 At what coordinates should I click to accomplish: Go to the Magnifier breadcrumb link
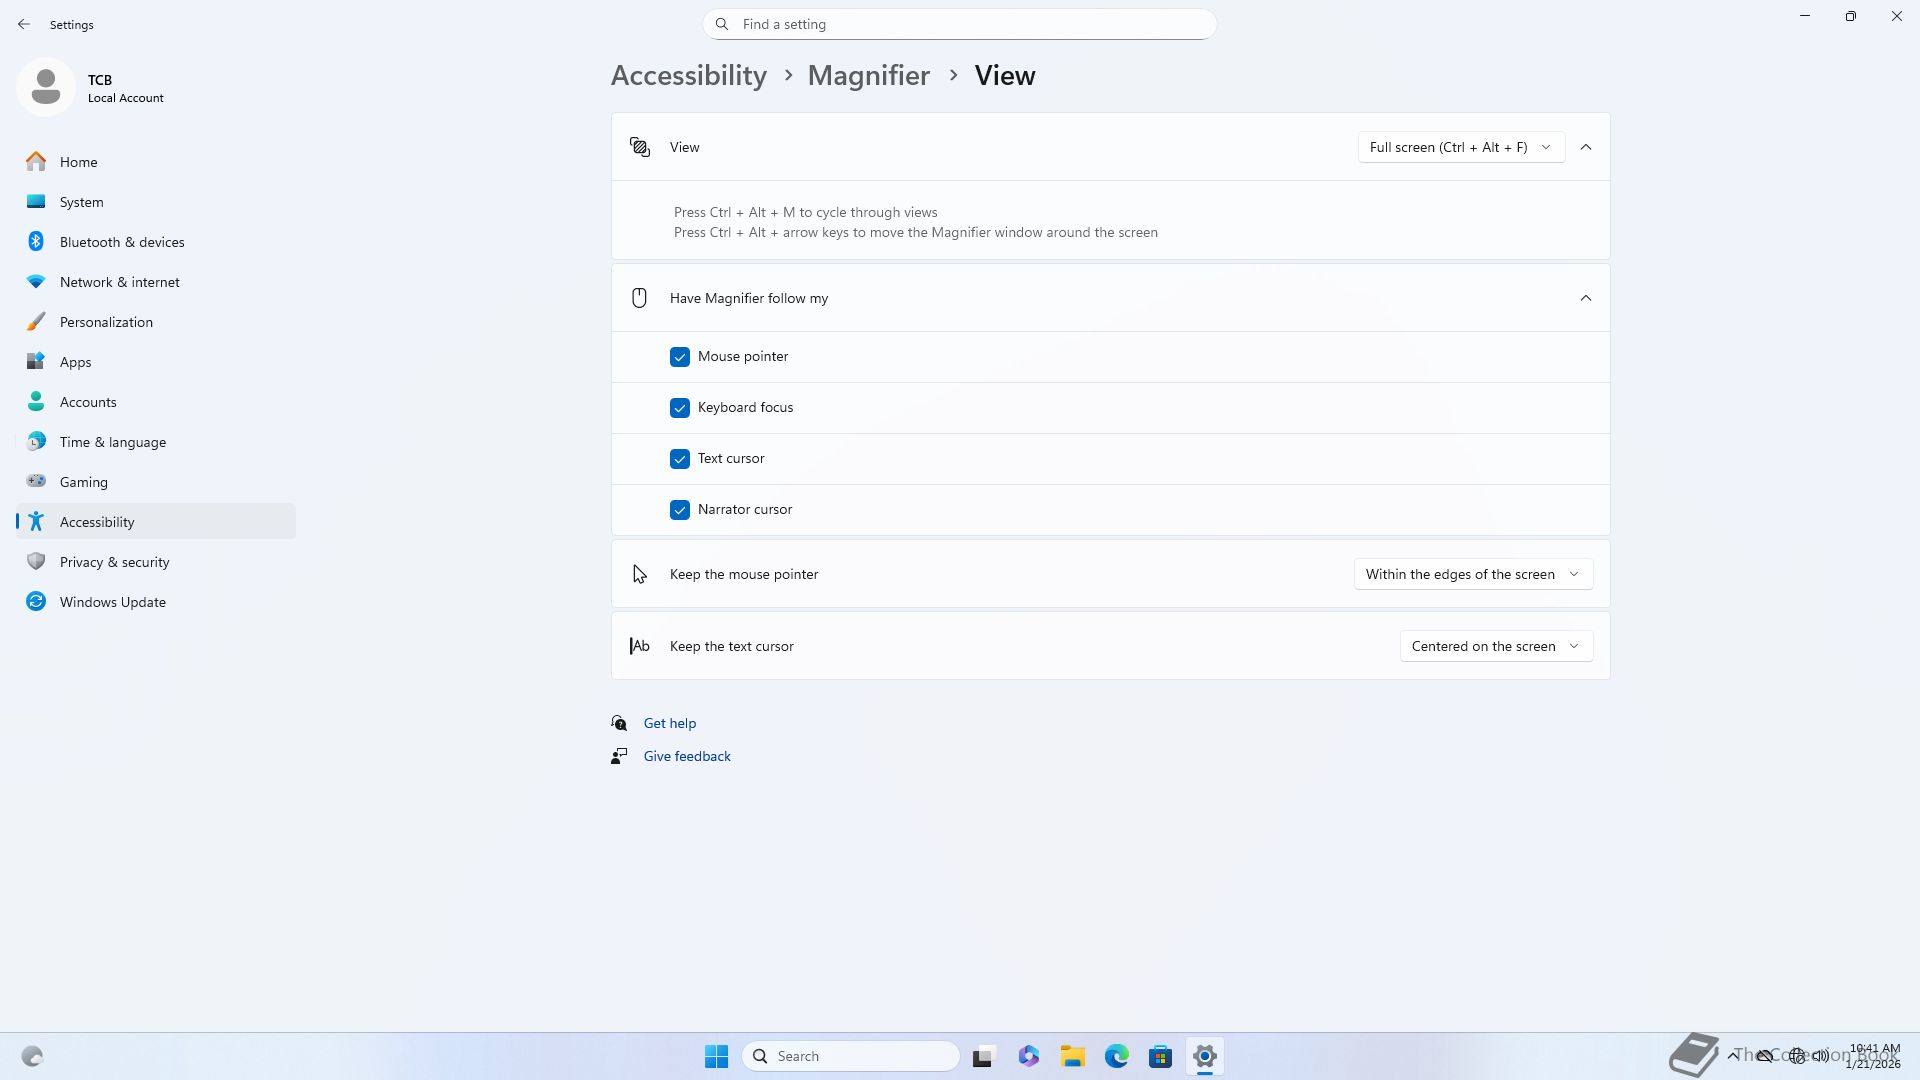coord(868,75)
